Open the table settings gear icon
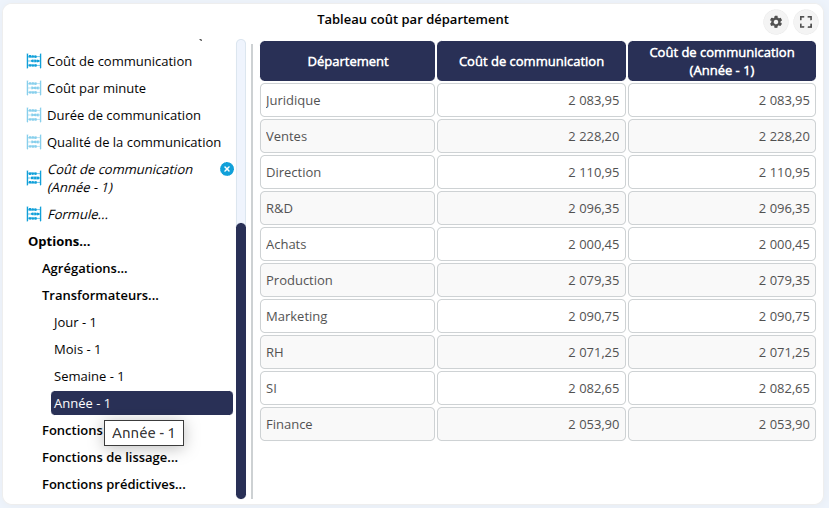Viewport: 829px width, 508px height. [x=776, y=22]
